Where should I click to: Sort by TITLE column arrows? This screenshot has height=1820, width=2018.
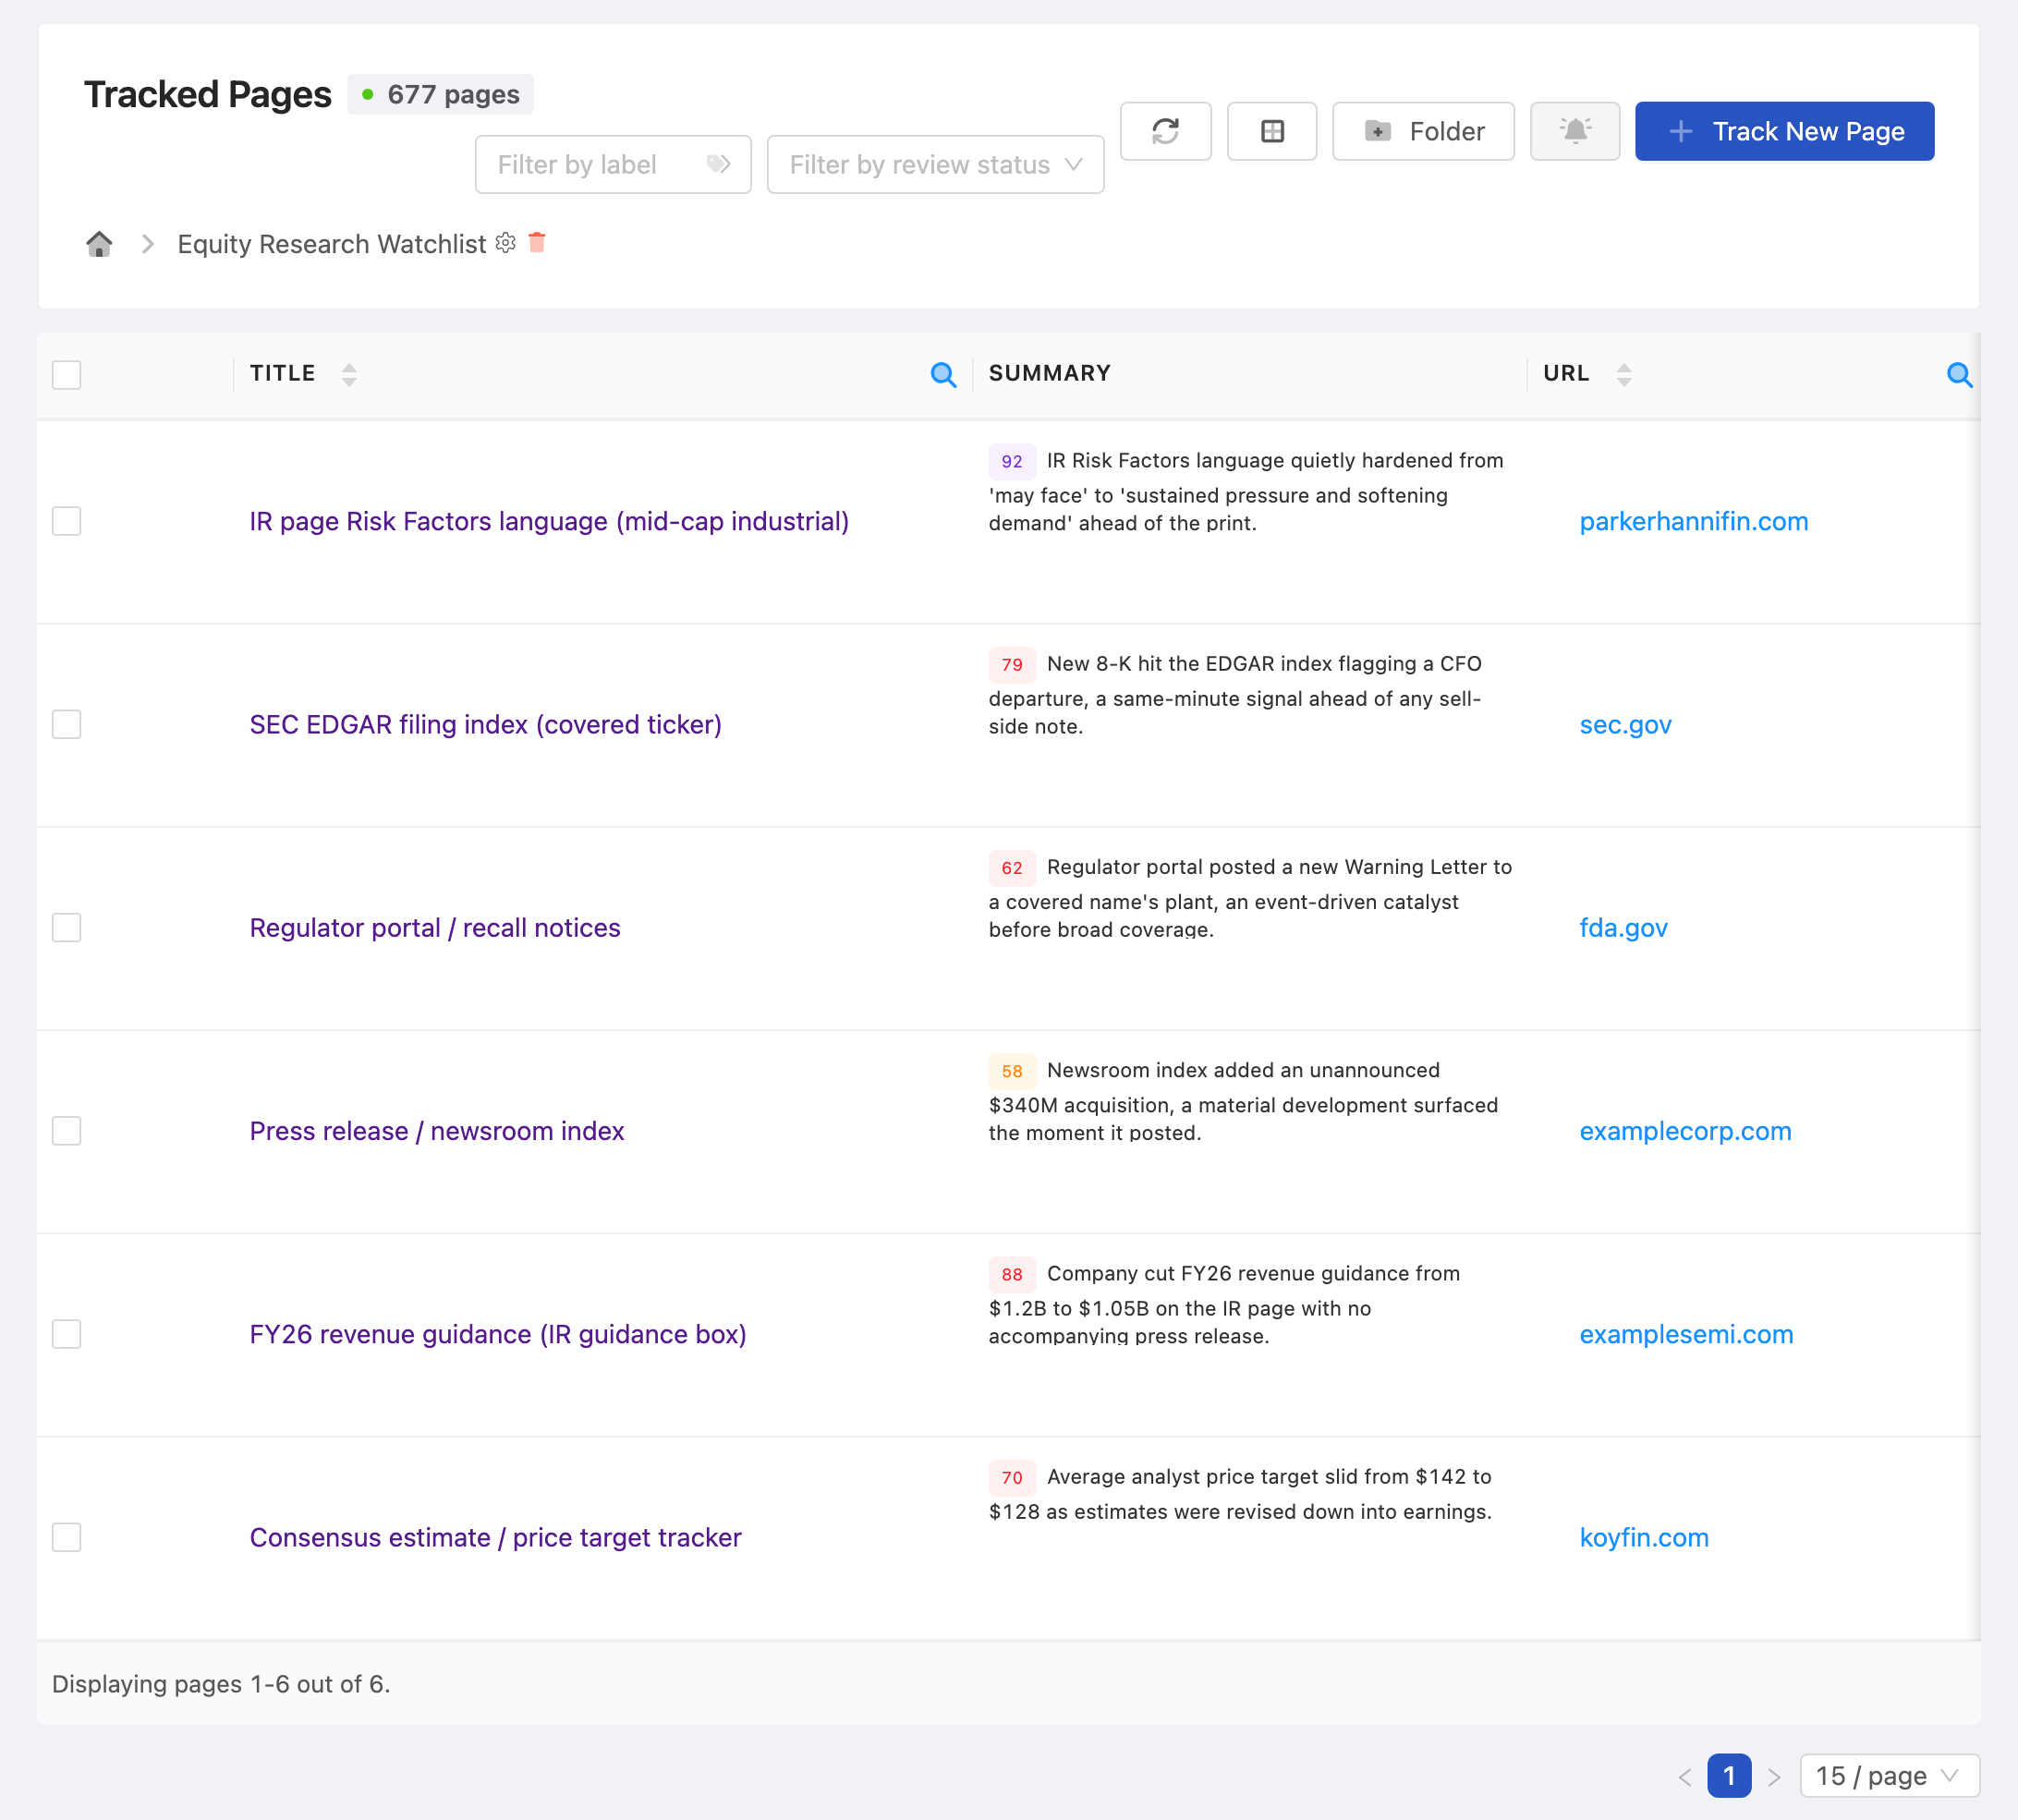[349, 375]
